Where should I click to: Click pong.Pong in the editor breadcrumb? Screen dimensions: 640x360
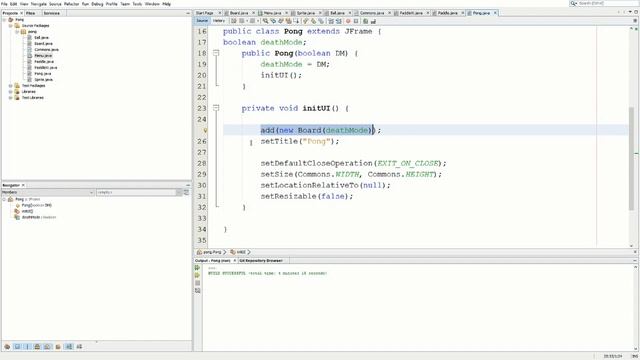coord(212,252)
